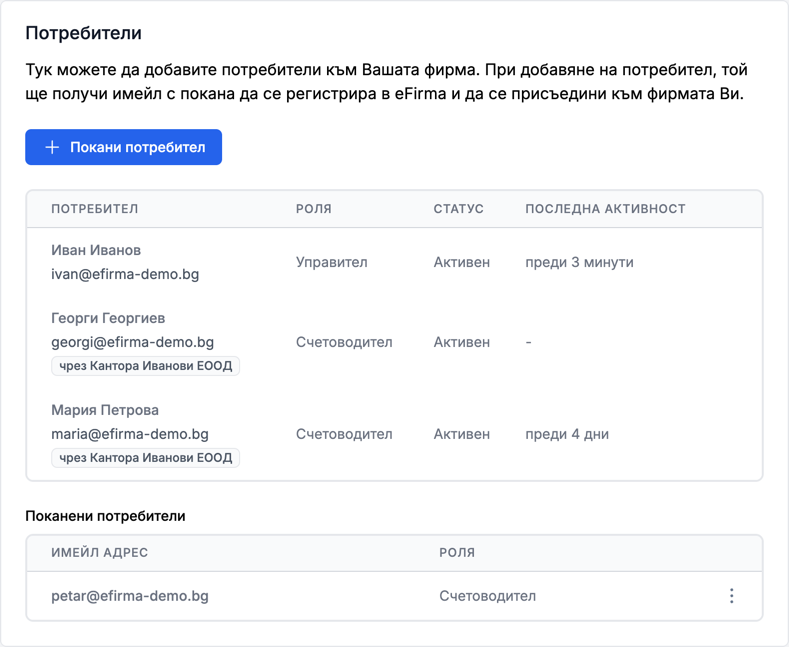Click the Счетоводител role of petar invitation

coord(488,596)
